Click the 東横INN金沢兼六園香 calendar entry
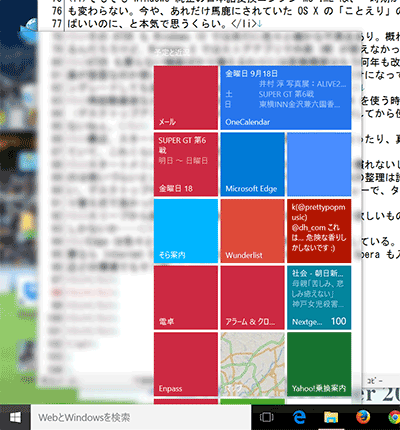Viewport: 400px width, 430px height. [x=299, y=104]
